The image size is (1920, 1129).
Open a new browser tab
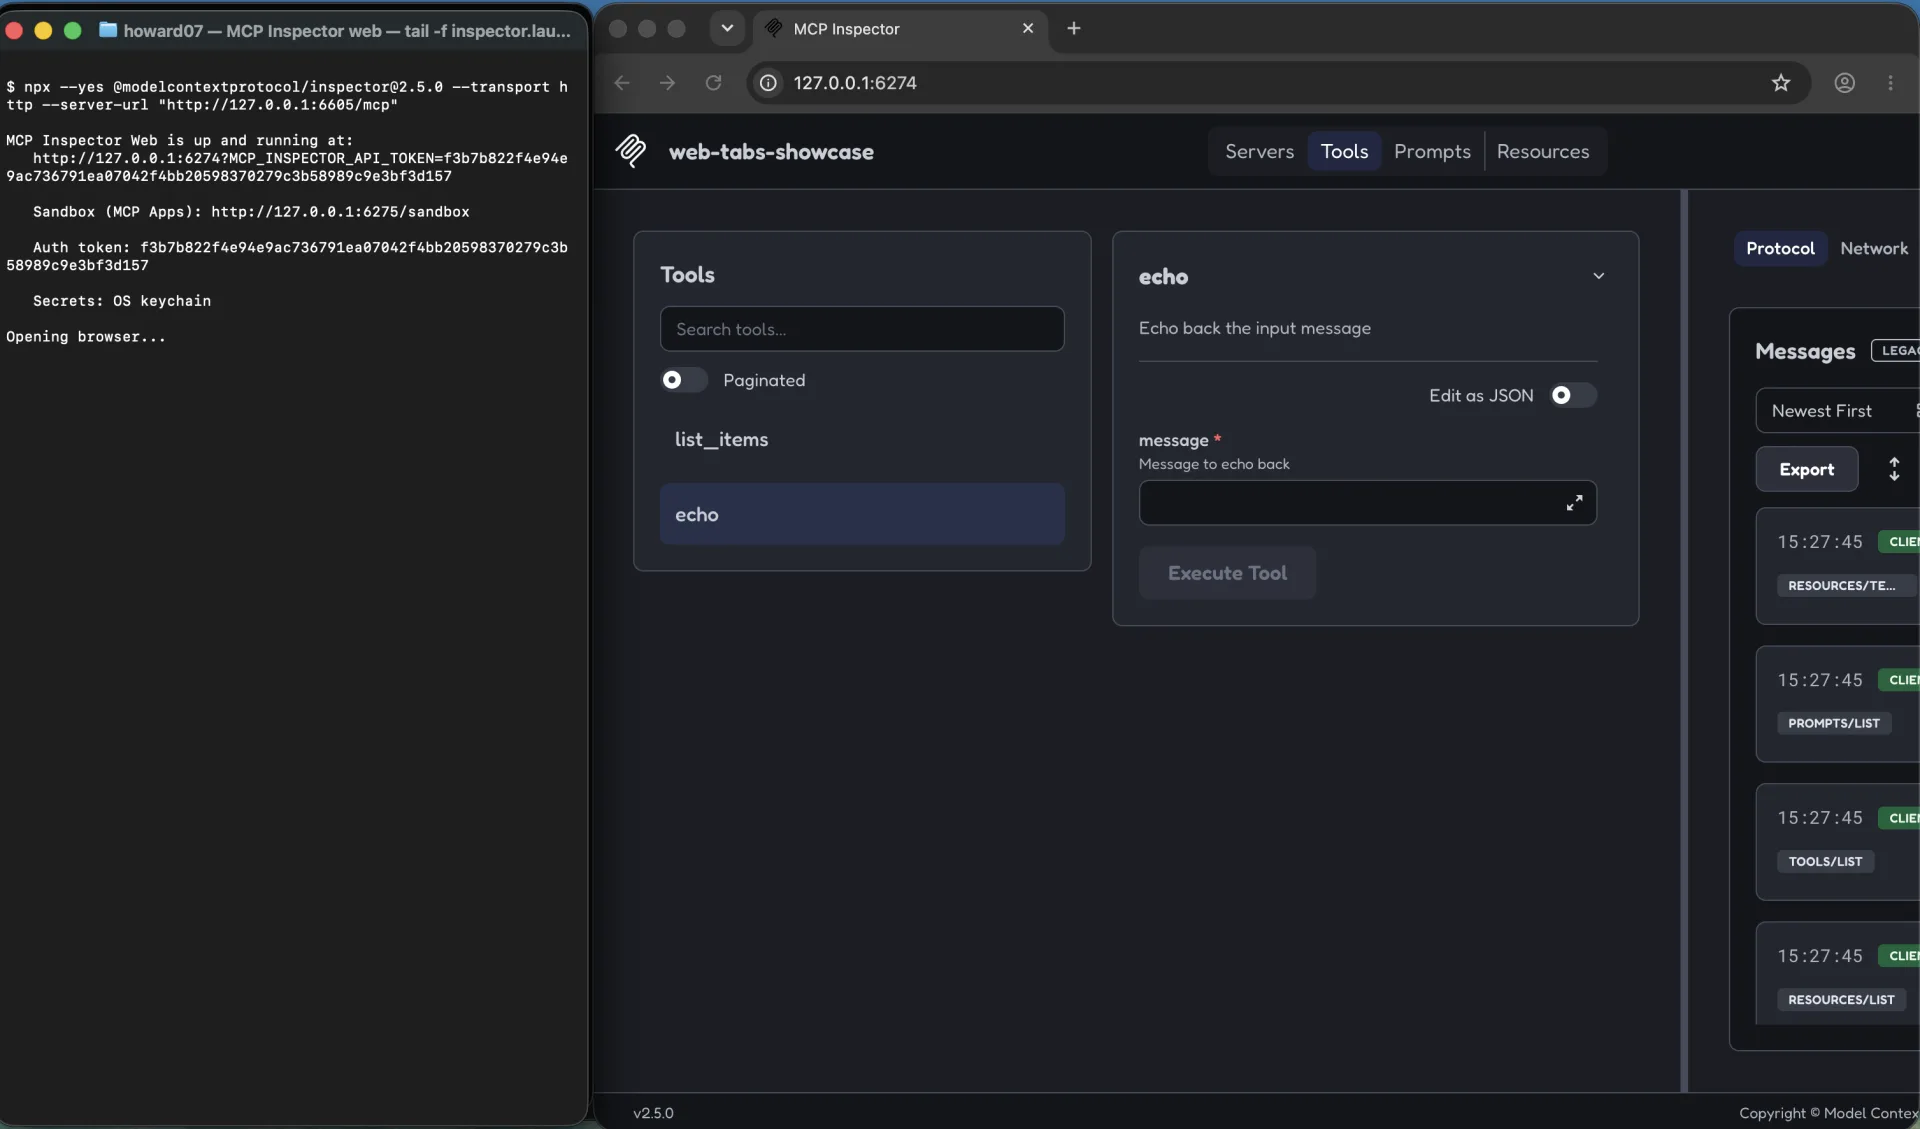(1074, 28)
